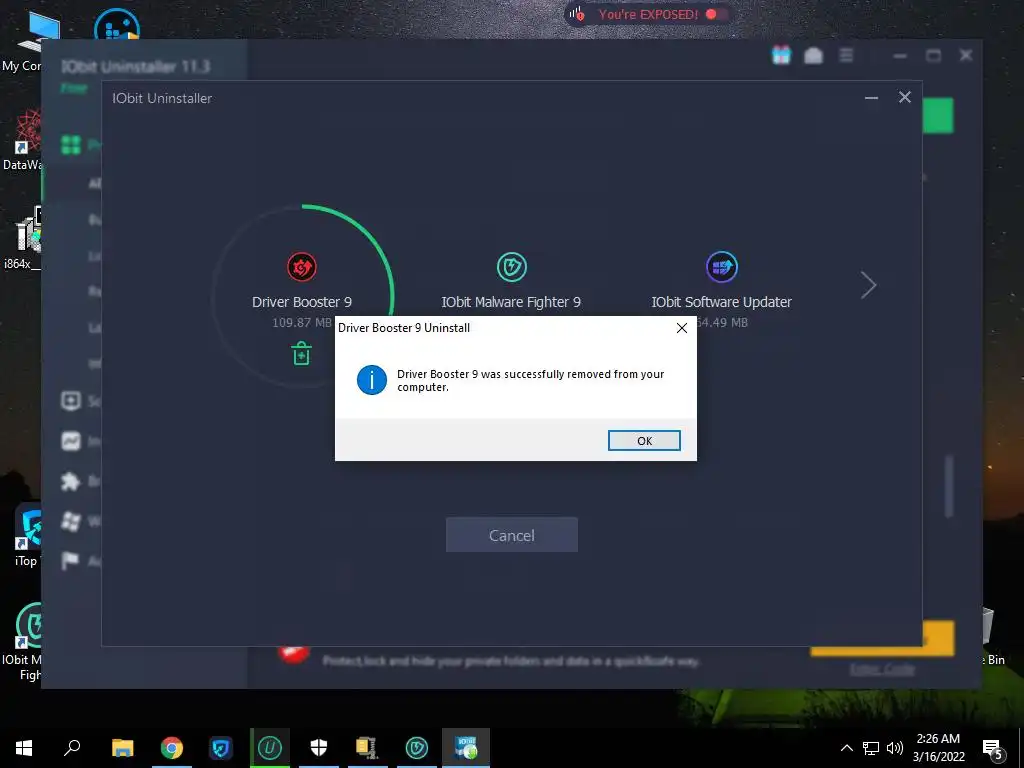Open the clock showing 2:26 AM
This screenshot has height=768, width=1024.
tap(938, 748)
